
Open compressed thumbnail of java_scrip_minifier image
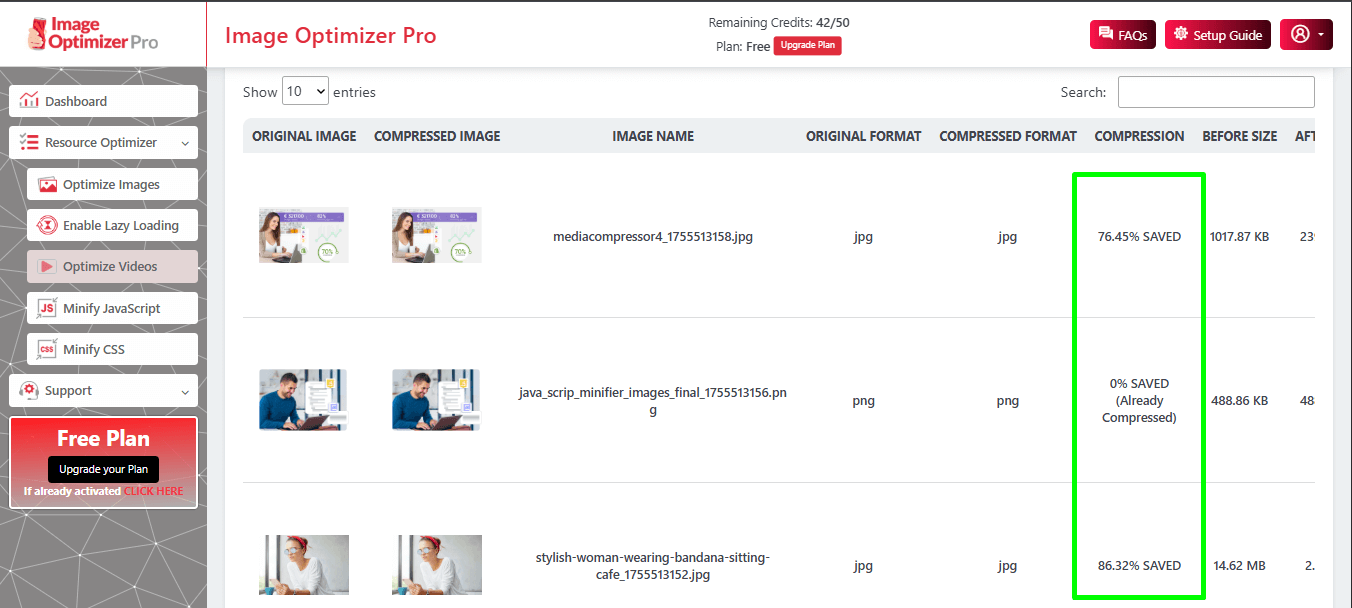pyautogui.click(x=436, y=400)
